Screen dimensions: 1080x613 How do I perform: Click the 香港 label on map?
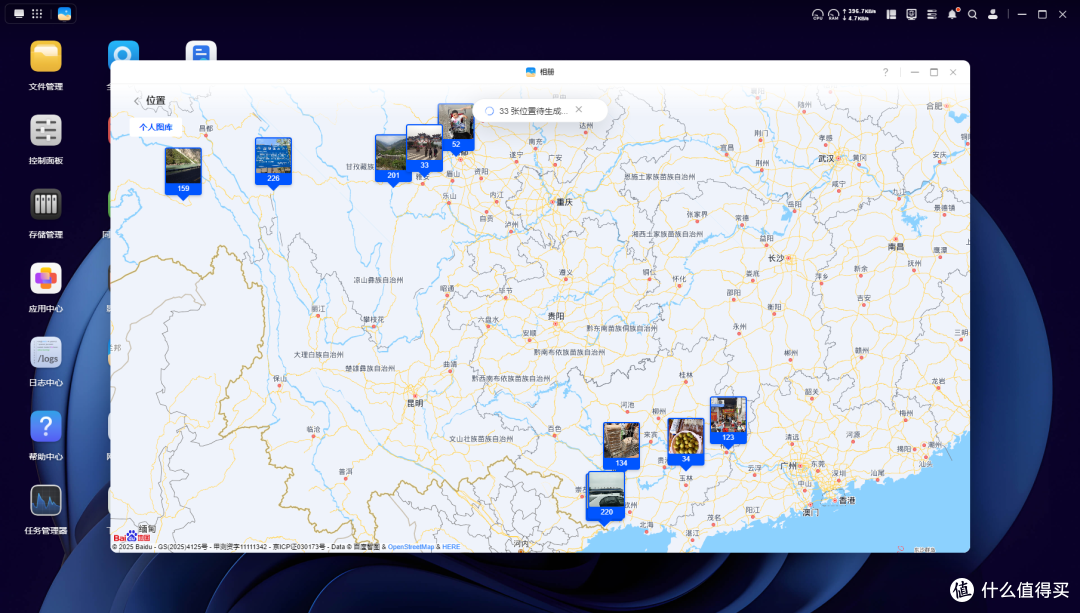(847, 501)
